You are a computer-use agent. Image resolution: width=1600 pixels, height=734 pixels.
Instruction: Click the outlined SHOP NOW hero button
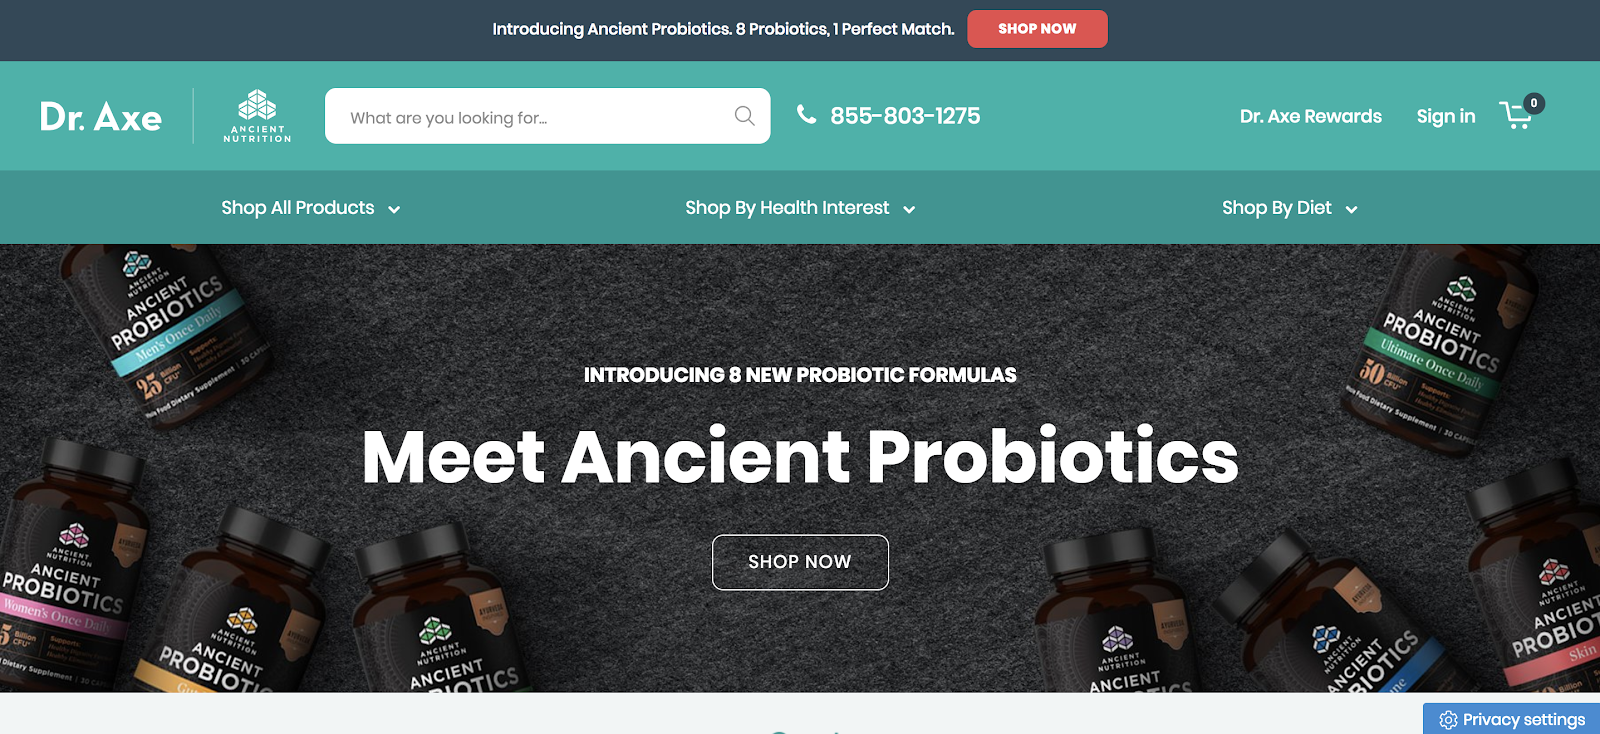click(800, 562)
